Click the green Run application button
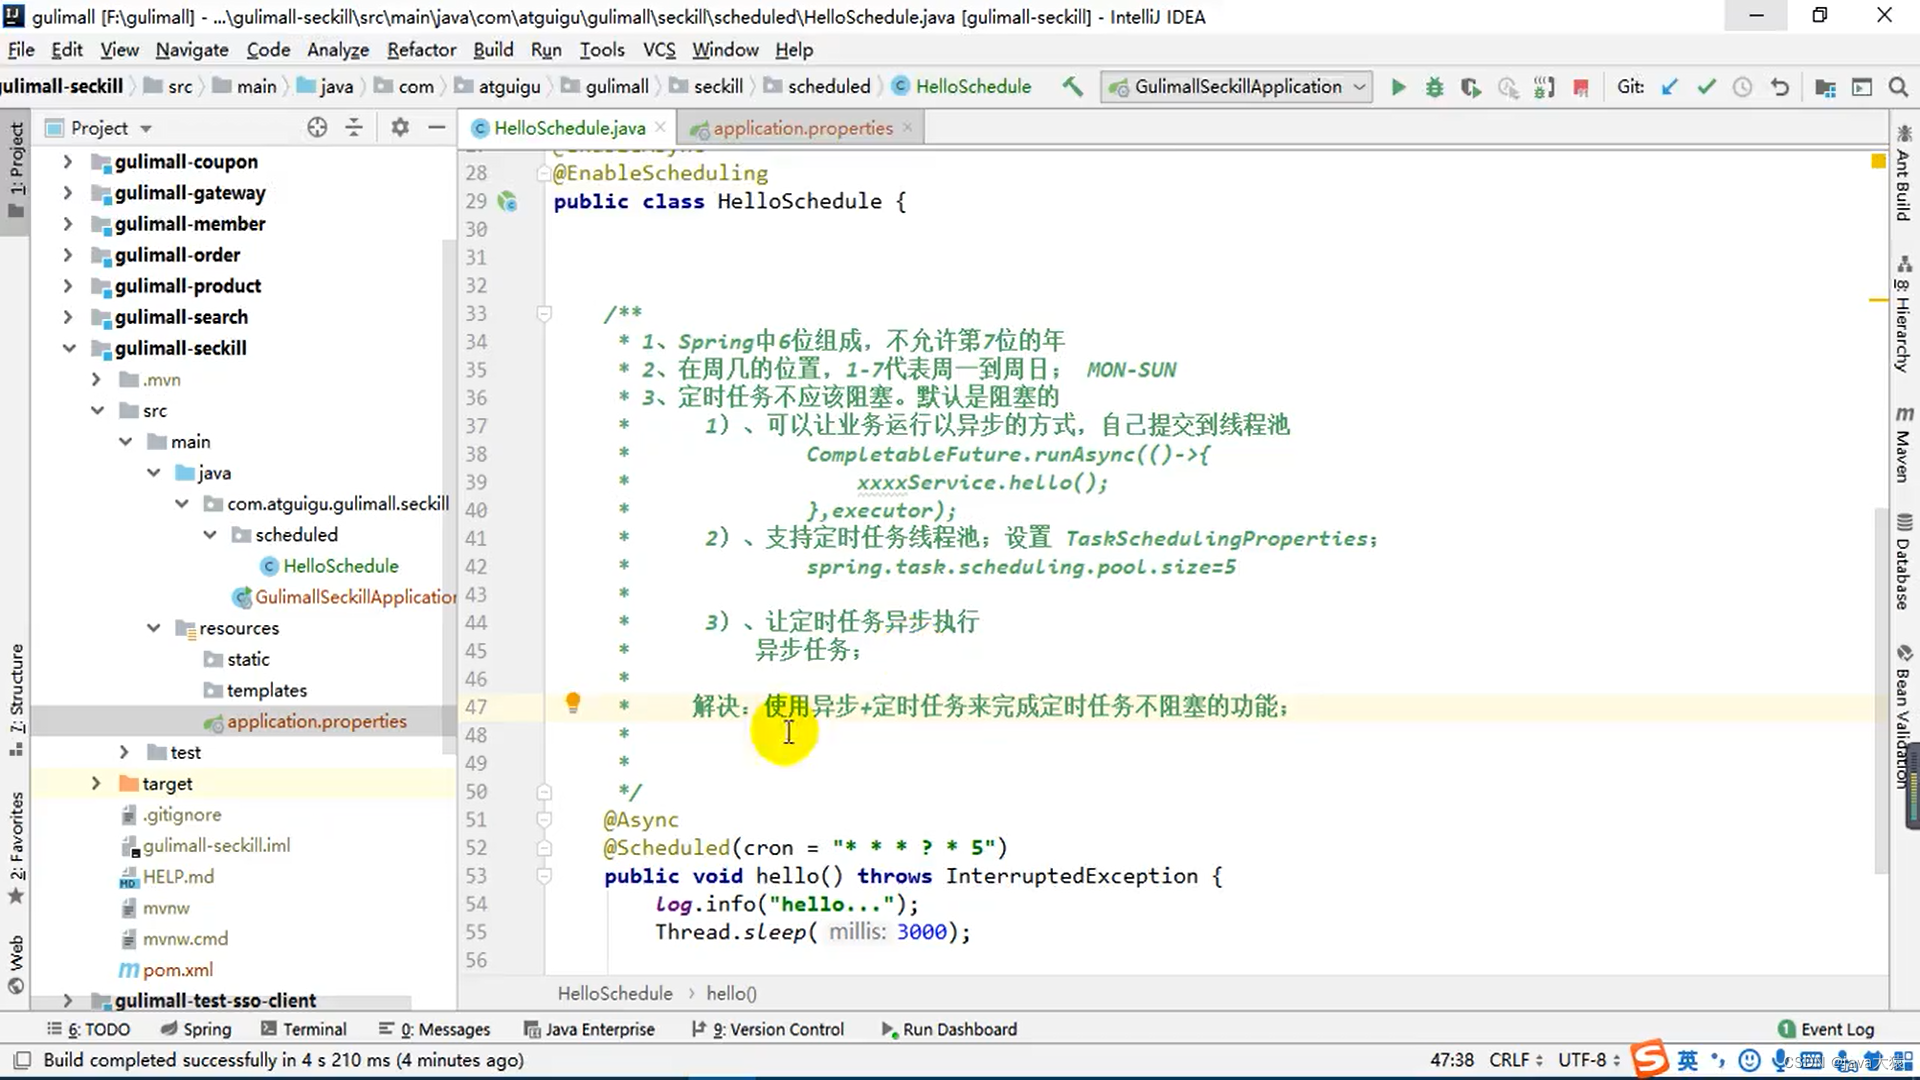 (x=1398, y=87)
